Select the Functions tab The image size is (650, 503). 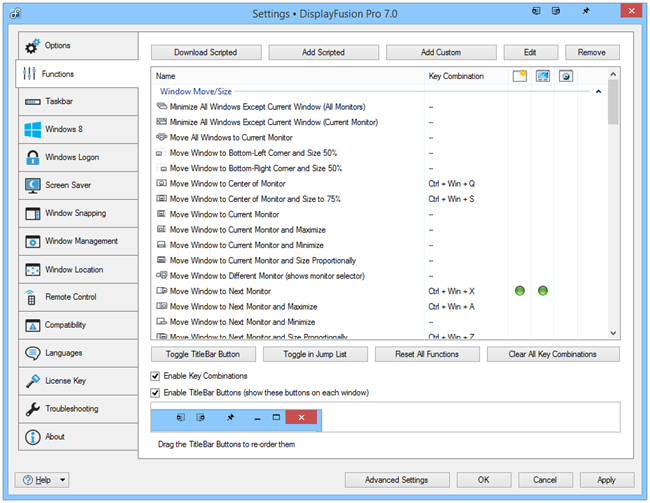point(77,74)
